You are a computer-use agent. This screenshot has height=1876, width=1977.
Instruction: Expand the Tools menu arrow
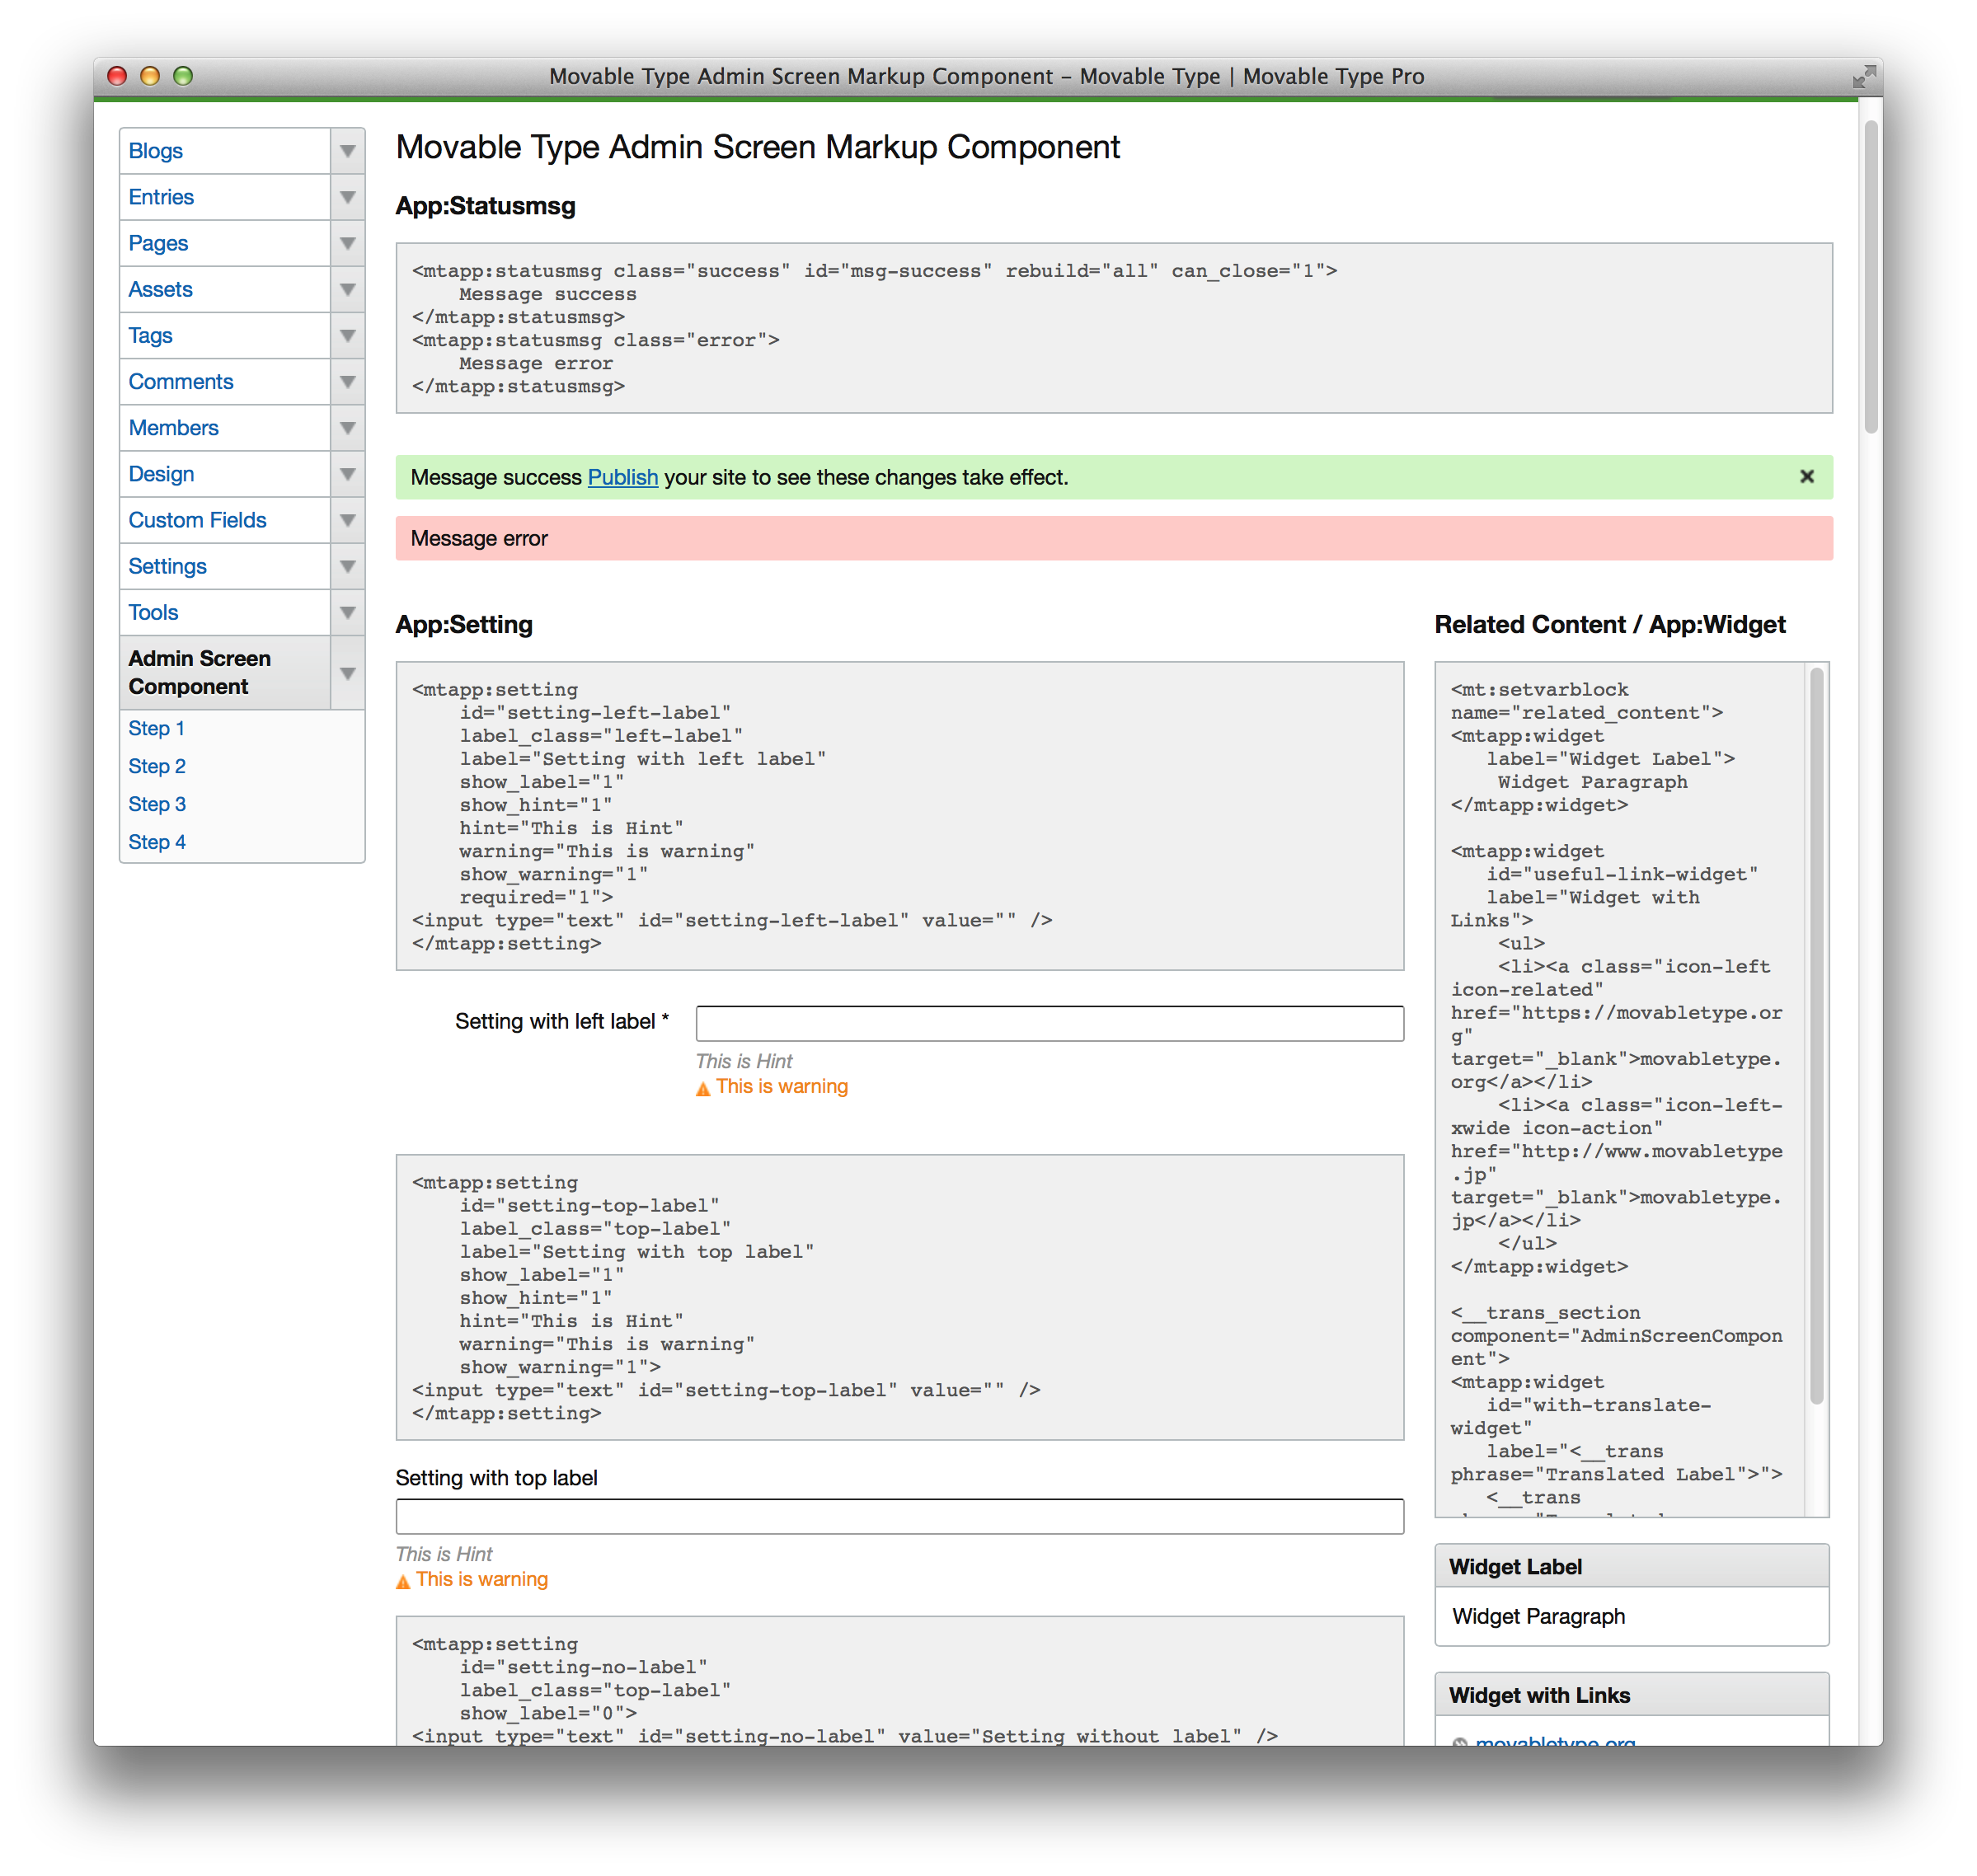(347, 612)
